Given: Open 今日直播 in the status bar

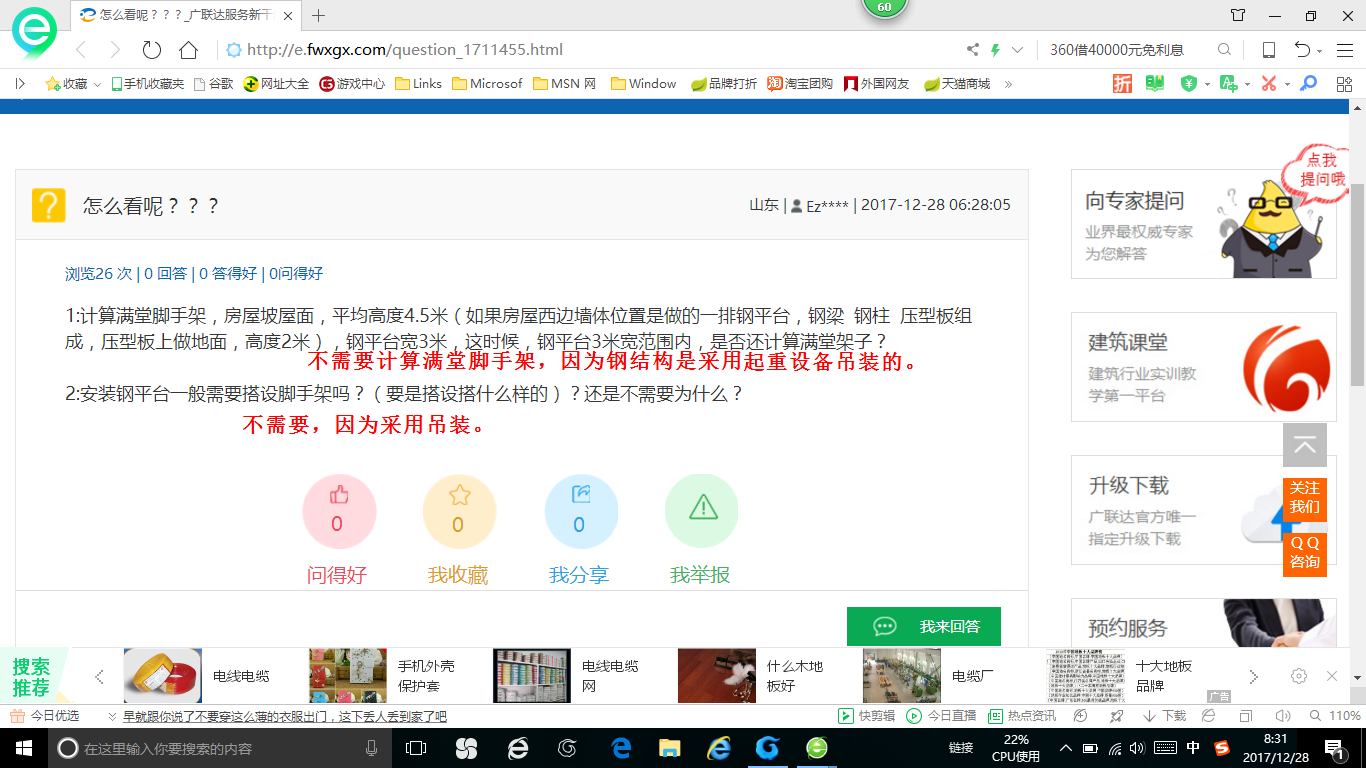Looking at the screenshot, I should [x=941, y=716].
